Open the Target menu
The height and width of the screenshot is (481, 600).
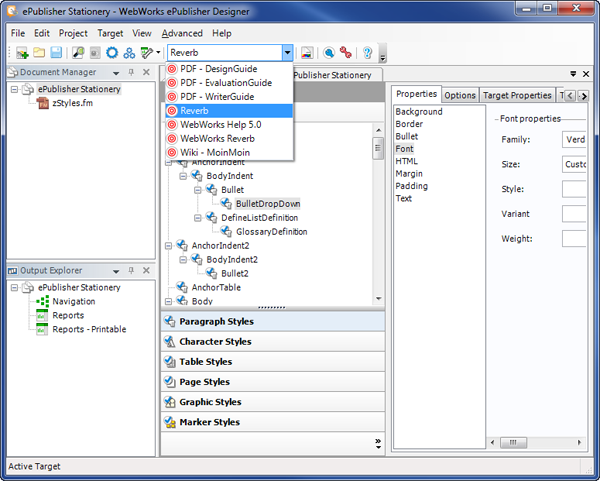coord(110,33)
